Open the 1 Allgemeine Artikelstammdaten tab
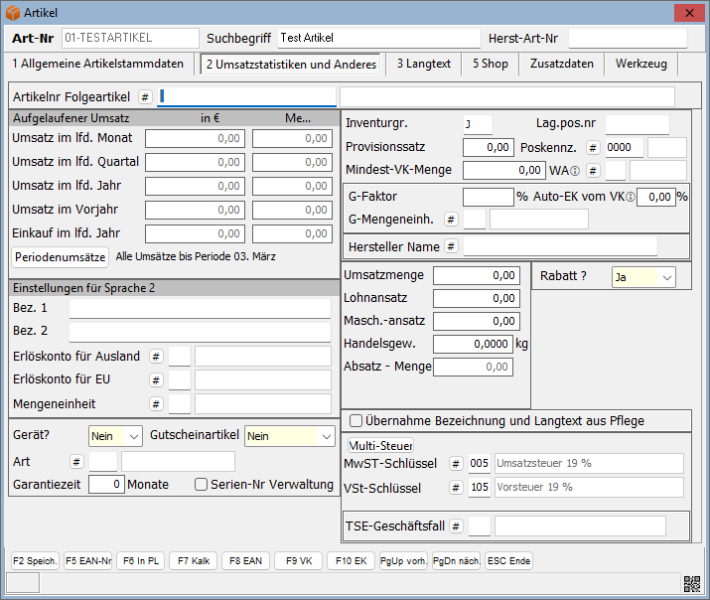Image resolution: width=710 pixels, height=600 pixels. (98, 64)
